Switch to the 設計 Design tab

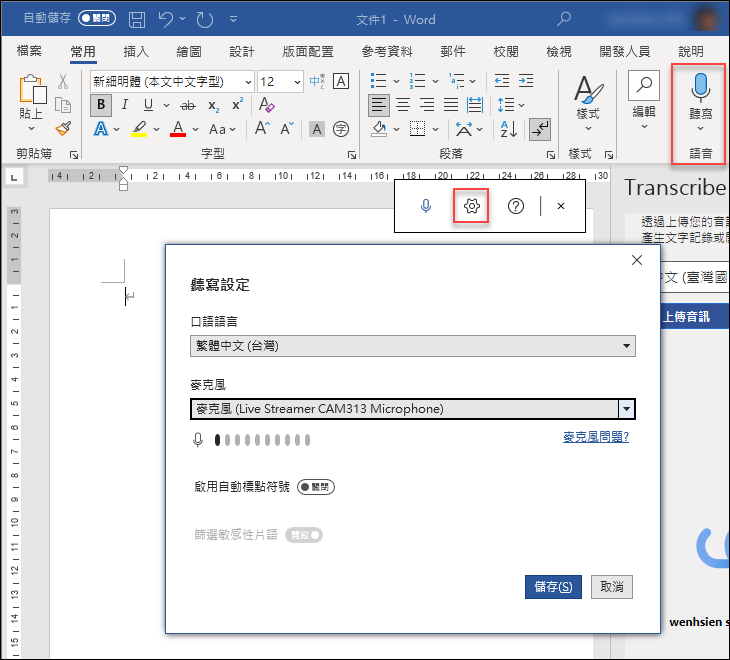[x=242, y=52]
